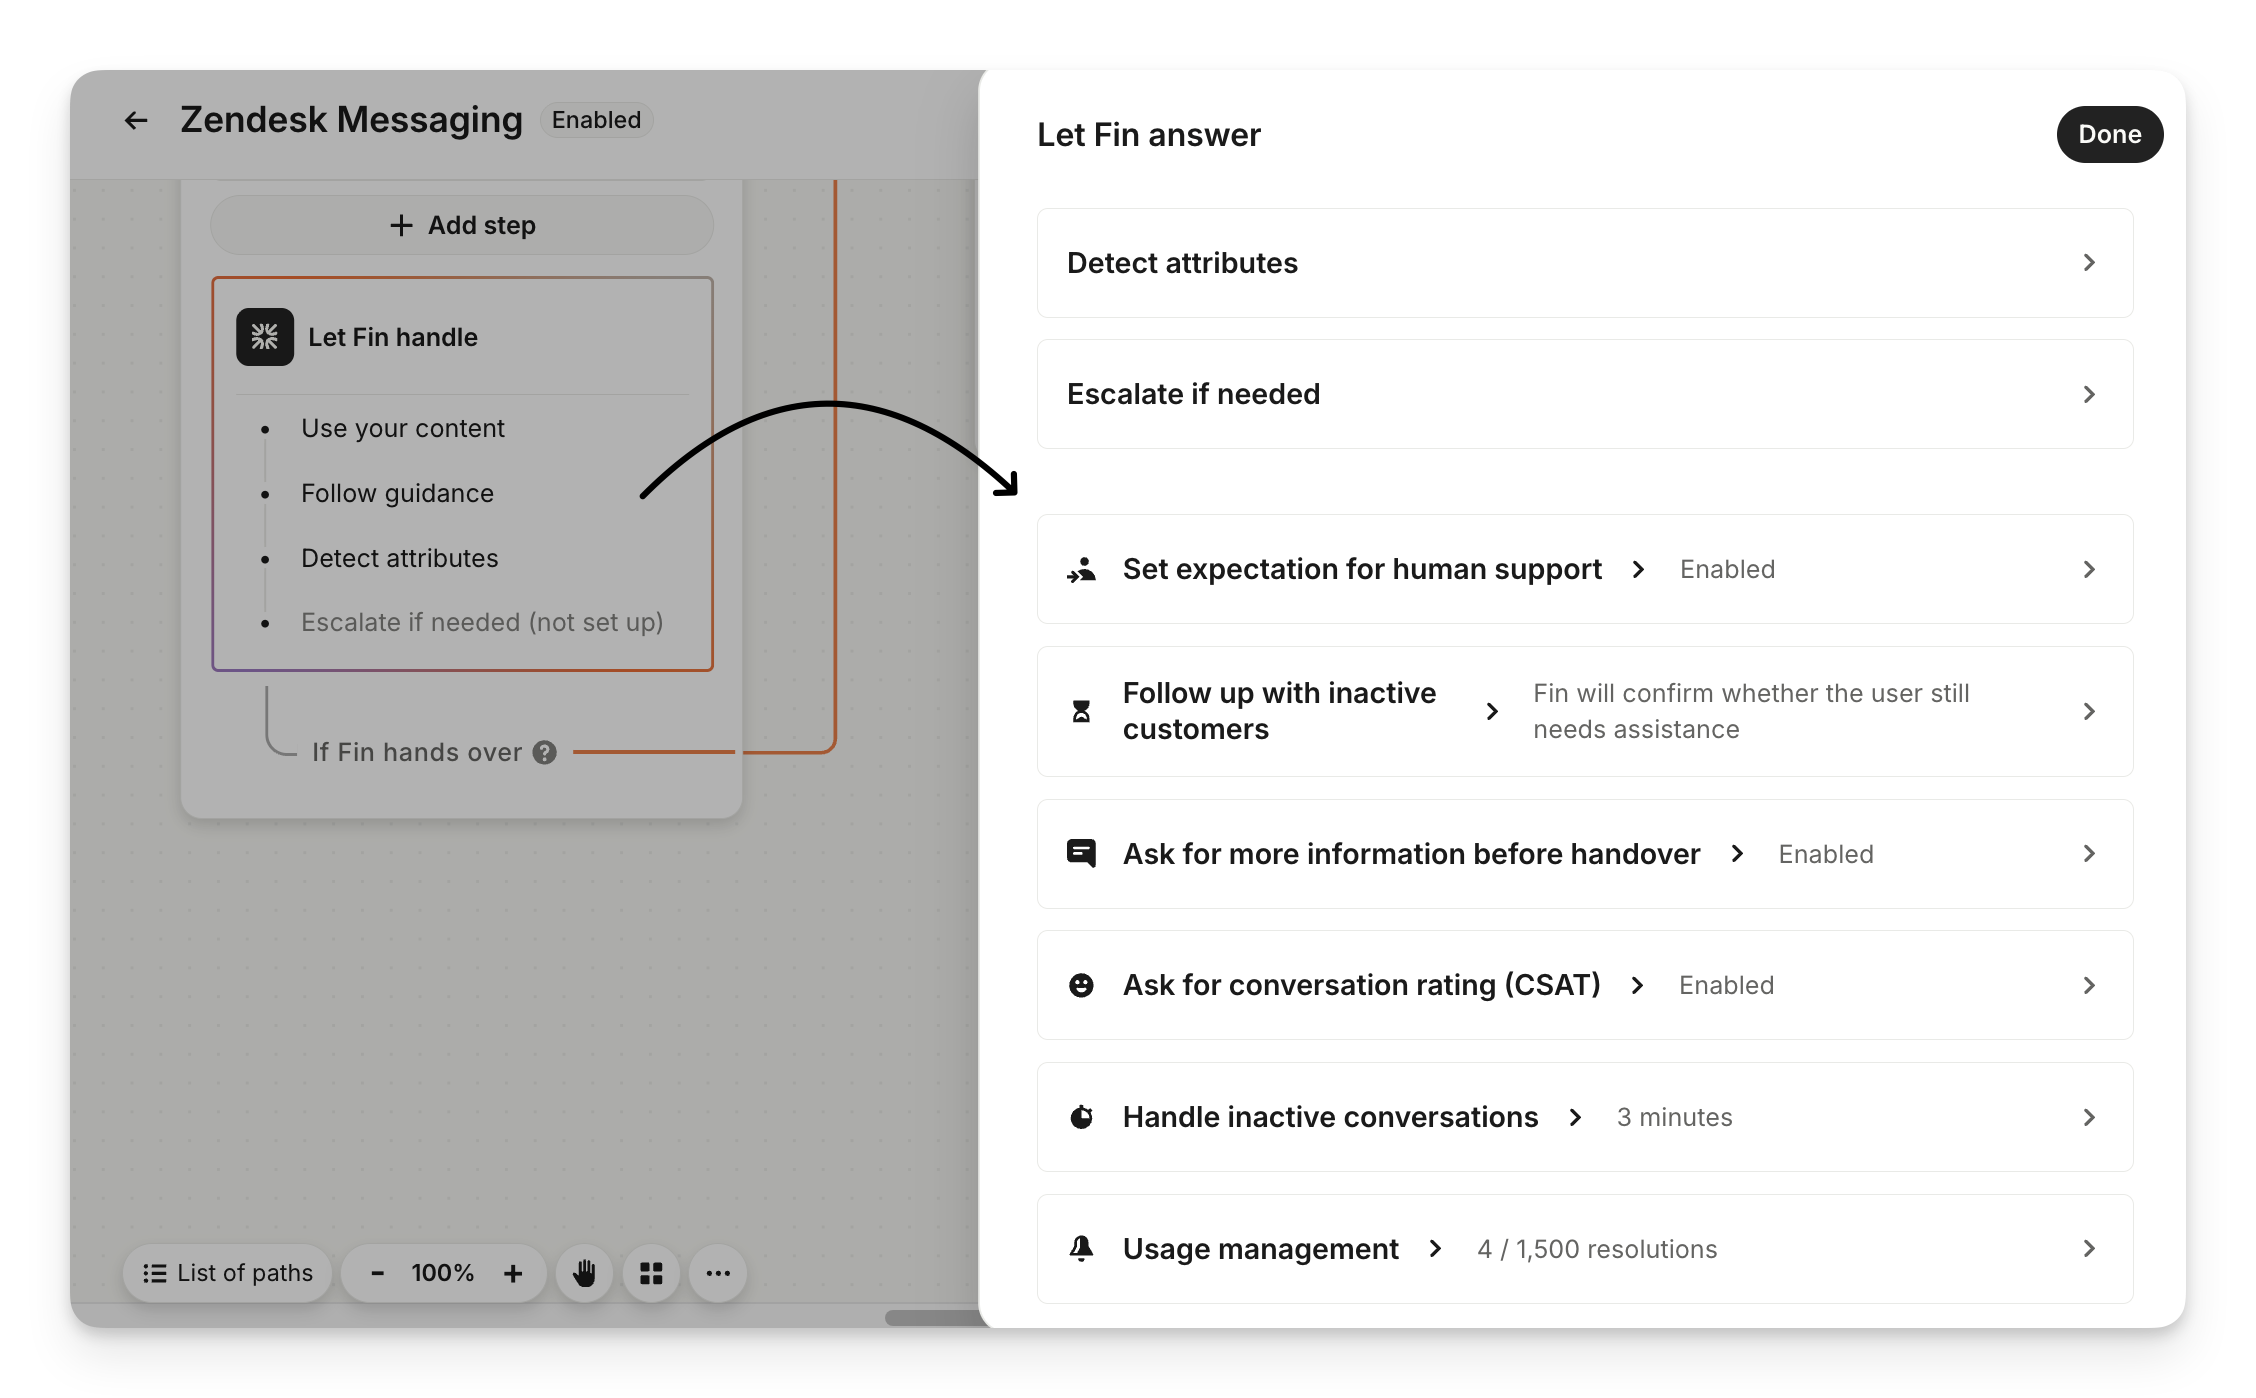
Task: Click the help question mark near If Fin hands over
Action: click(x=545, y=752)
